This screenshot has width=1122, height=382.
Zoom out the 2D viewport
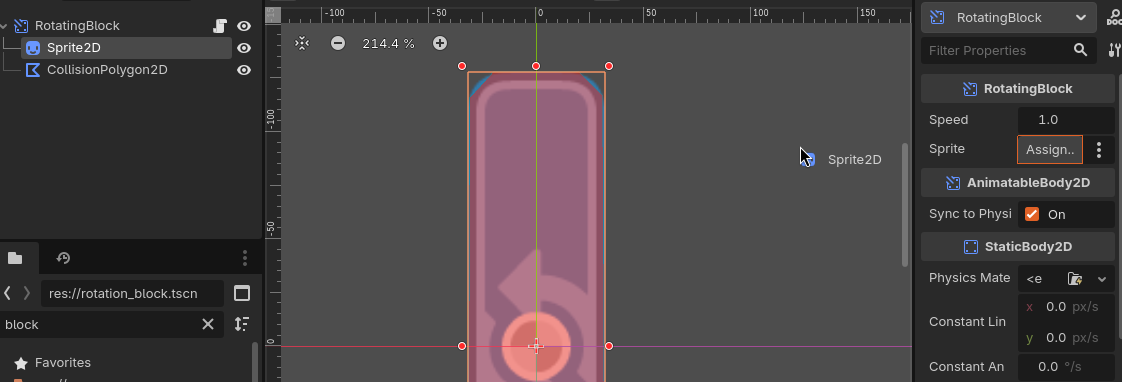click(338, 43)
